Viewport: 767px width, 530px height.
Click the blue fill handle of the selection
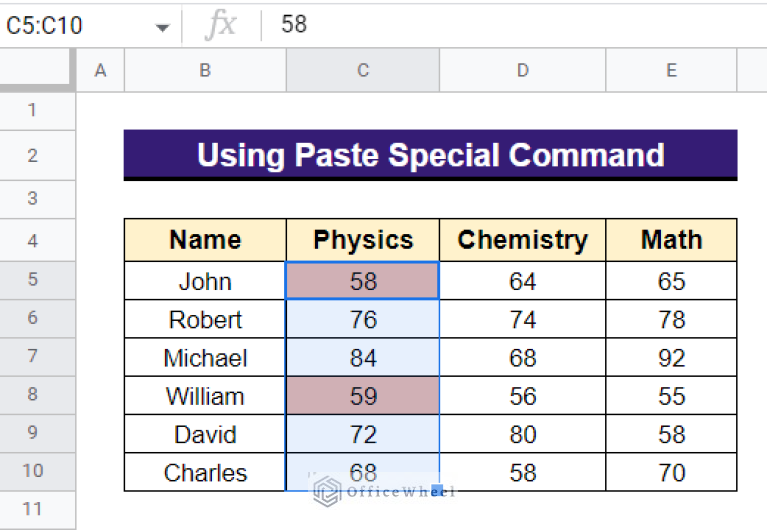(x=438, y=489)
